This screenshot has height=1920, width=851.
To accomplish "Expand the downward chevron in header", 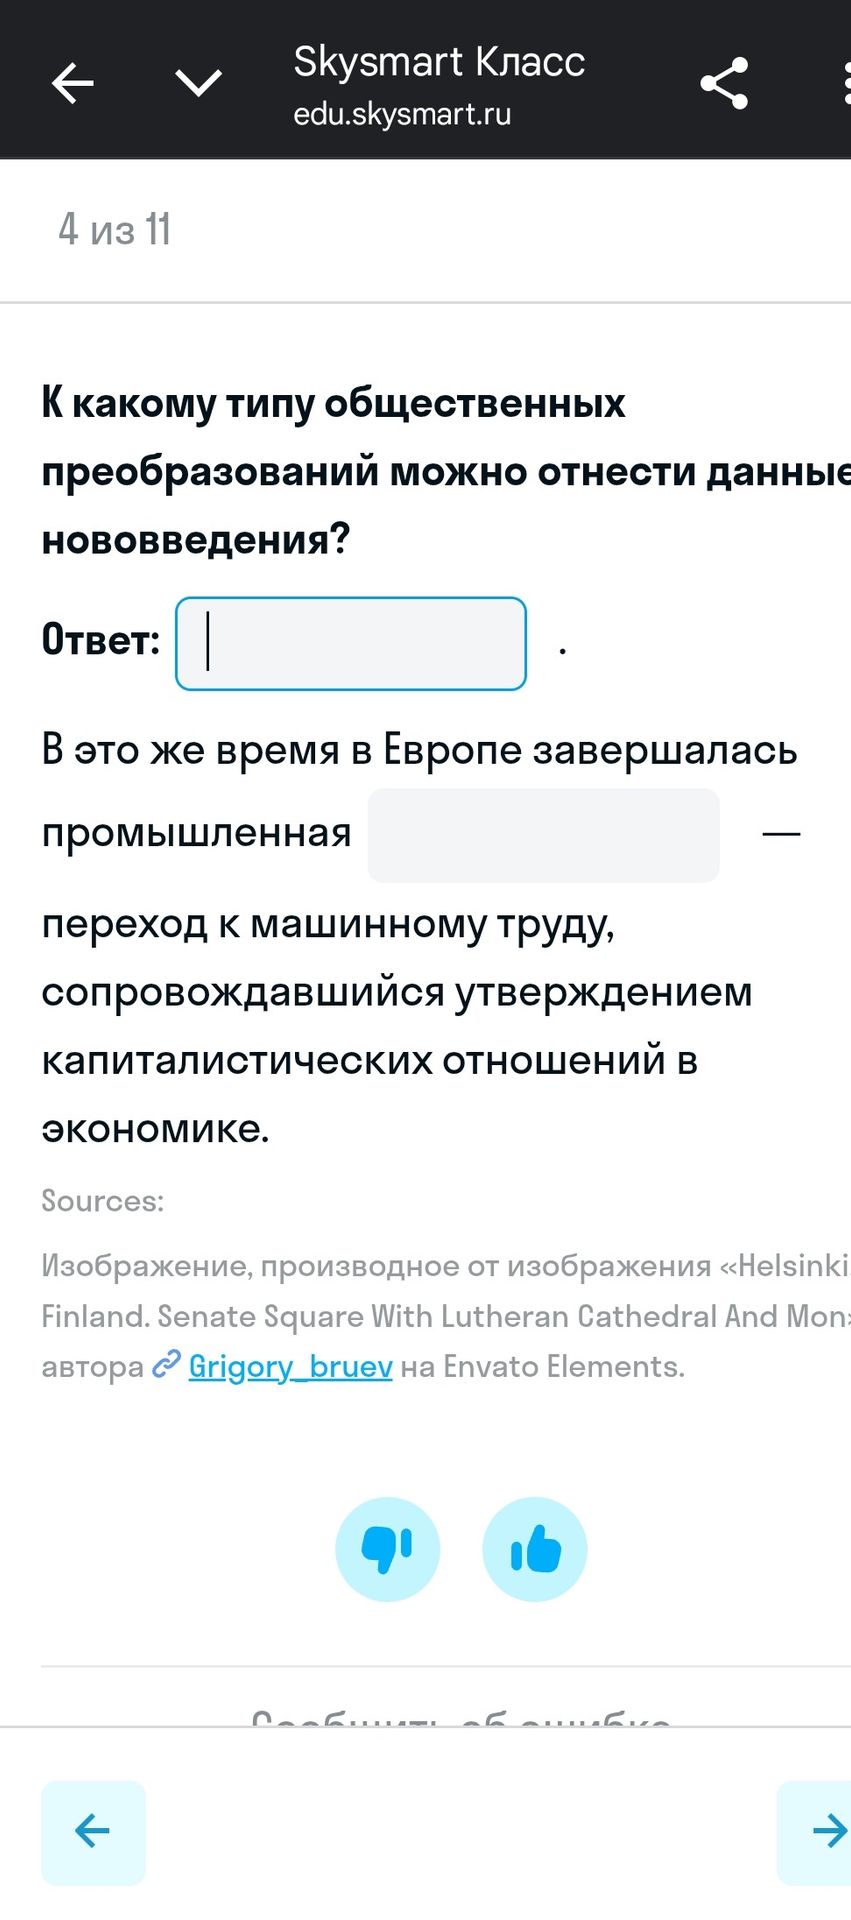I will (199, 83).
